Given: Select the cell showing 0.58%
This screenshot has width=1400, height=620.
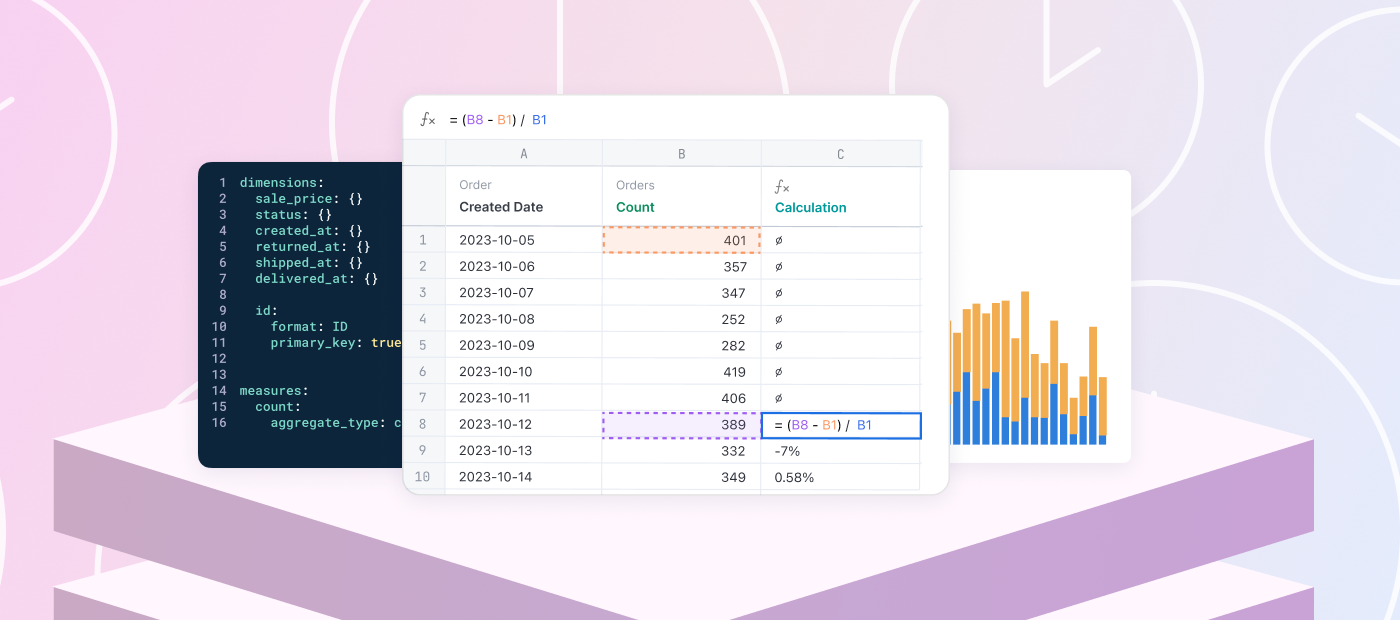Looking at the screenshot, I should [840, 478].
